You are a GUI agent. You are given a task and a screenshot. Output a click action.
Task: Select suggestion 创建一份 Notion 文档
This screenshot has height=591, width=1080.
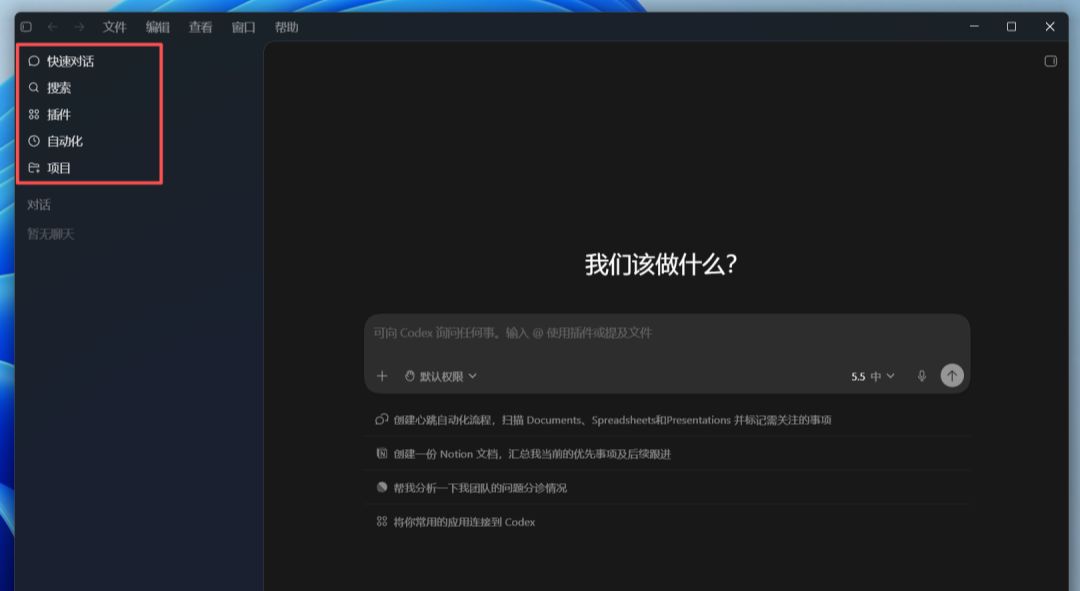coord(667,454)
